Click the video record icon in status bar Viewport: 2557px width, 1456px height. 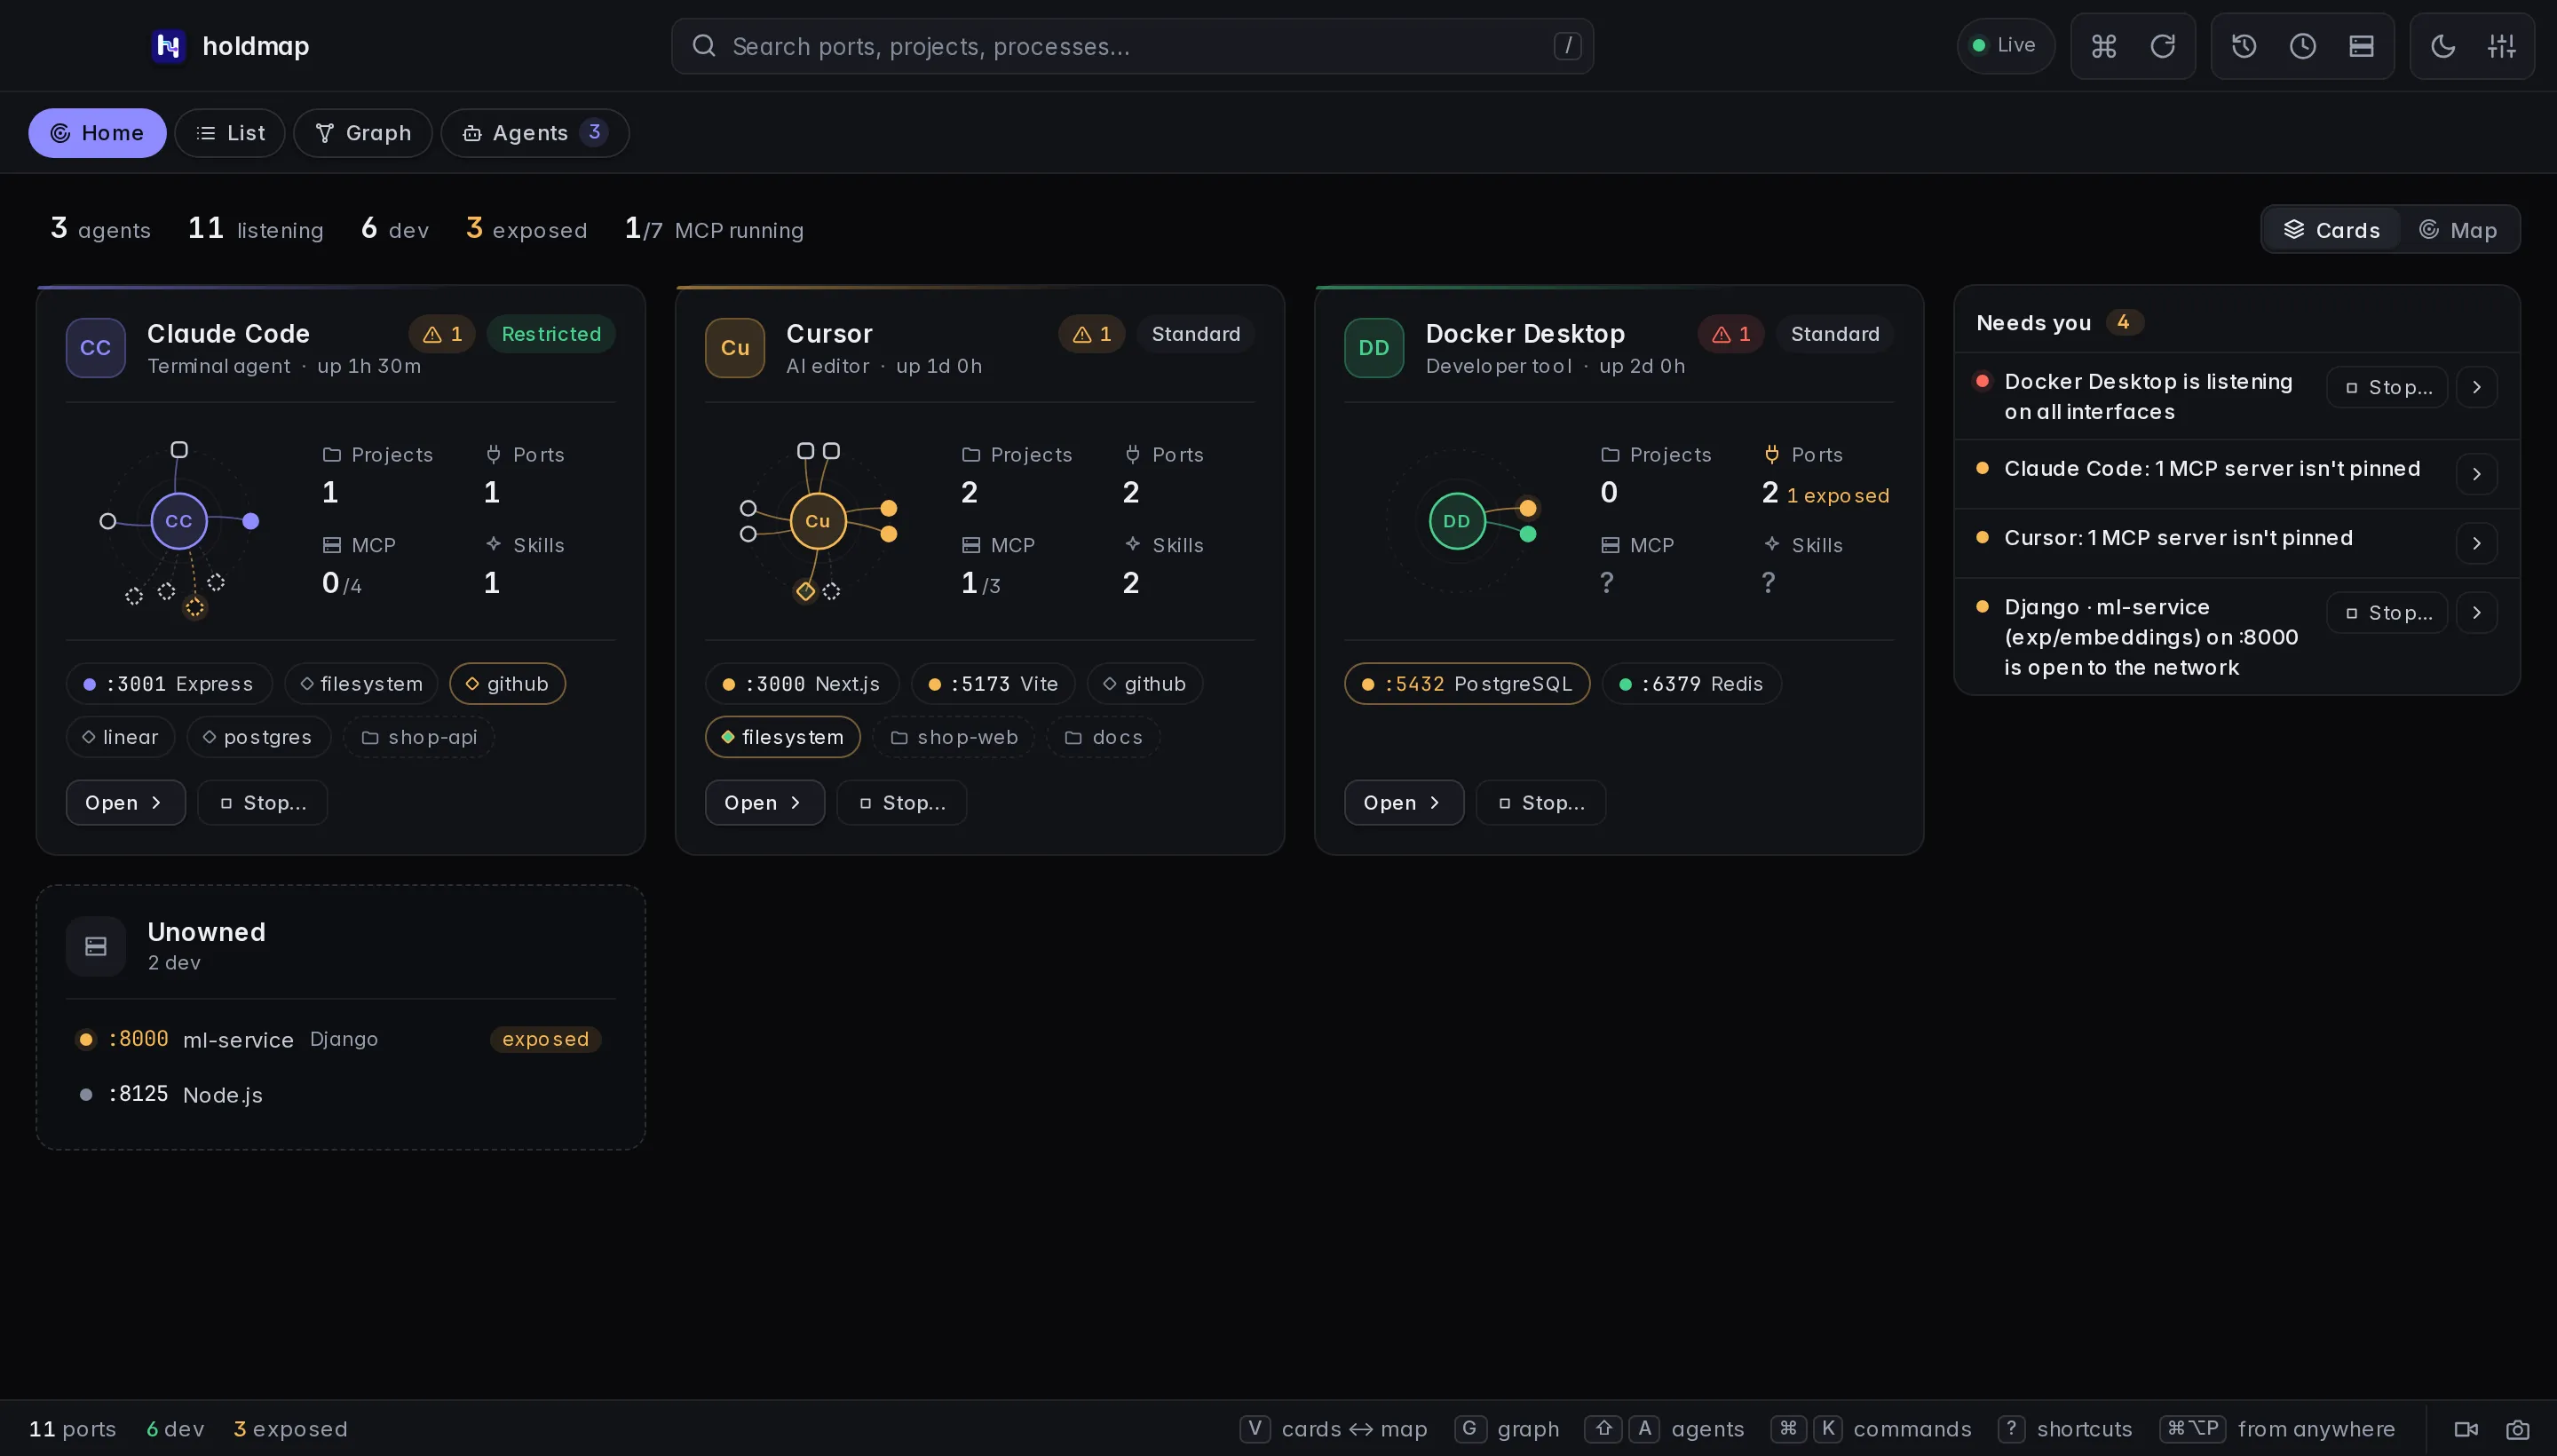pos(2466,1429)
